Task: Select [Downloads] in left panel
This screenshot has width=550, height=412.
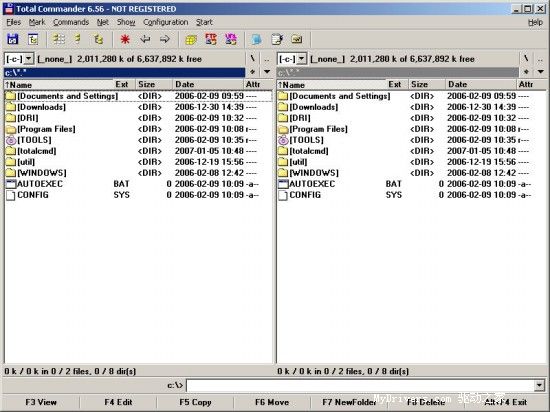Action: tap(138, 107)
